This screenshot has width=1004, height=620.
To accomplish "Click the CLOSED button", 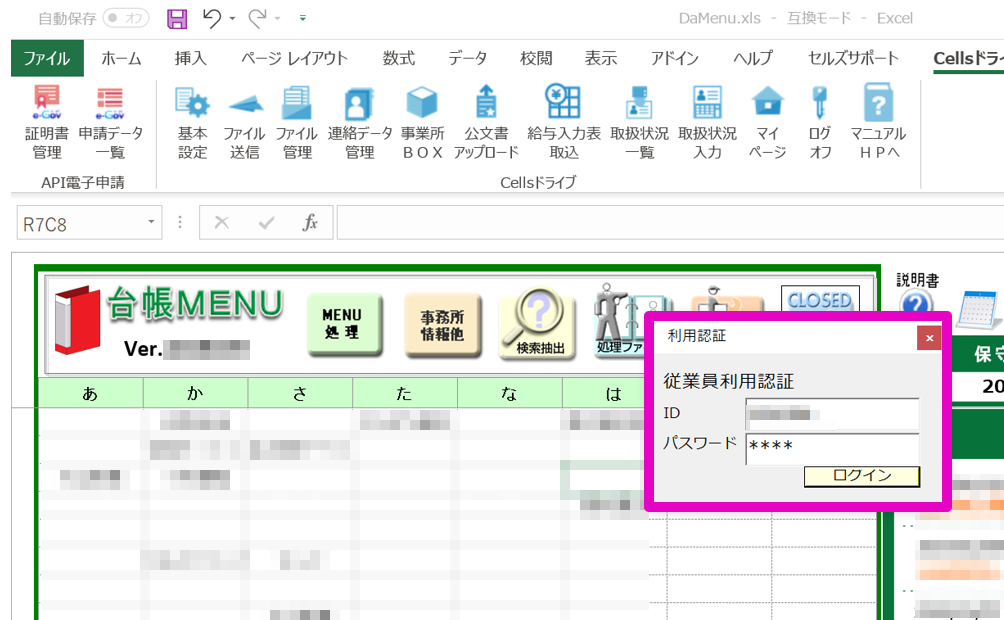I will (x=820, y=299).
